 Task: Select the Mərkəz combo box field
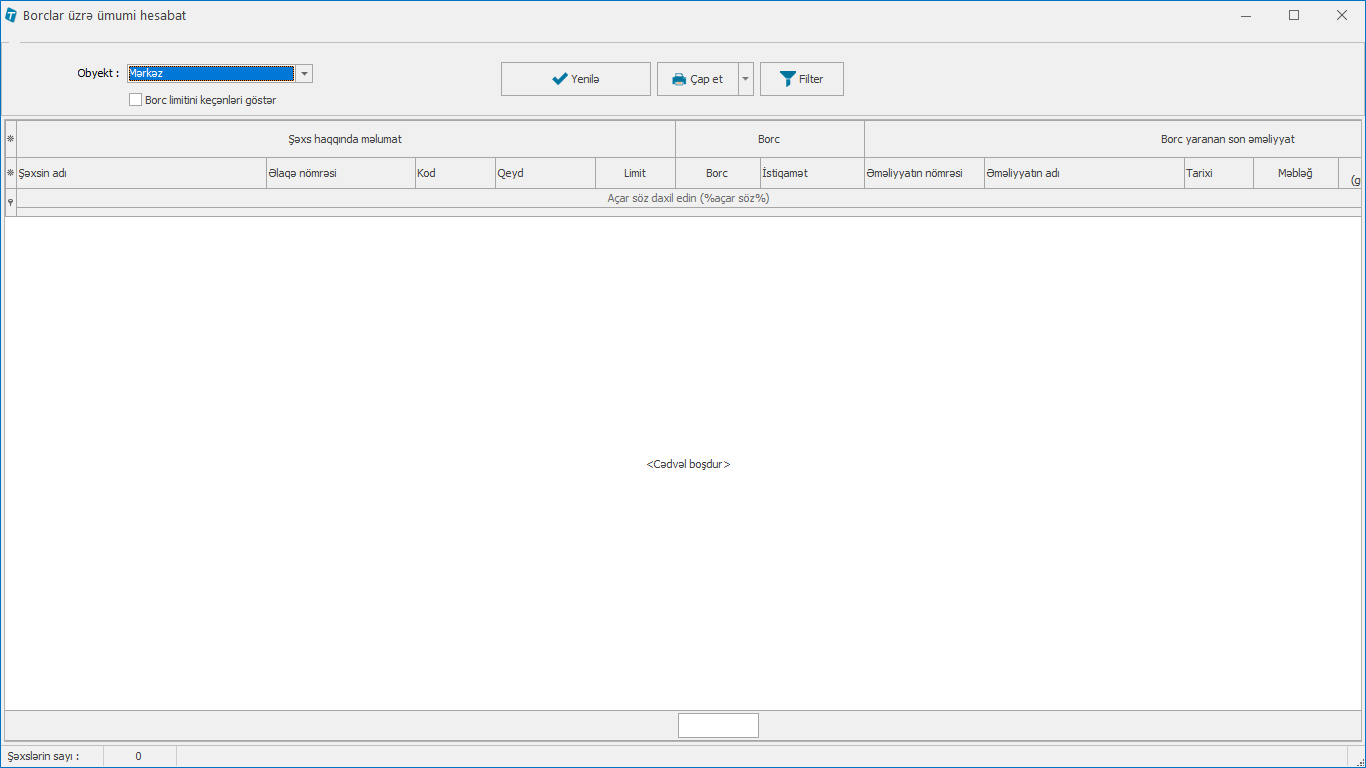coord(210,74)
